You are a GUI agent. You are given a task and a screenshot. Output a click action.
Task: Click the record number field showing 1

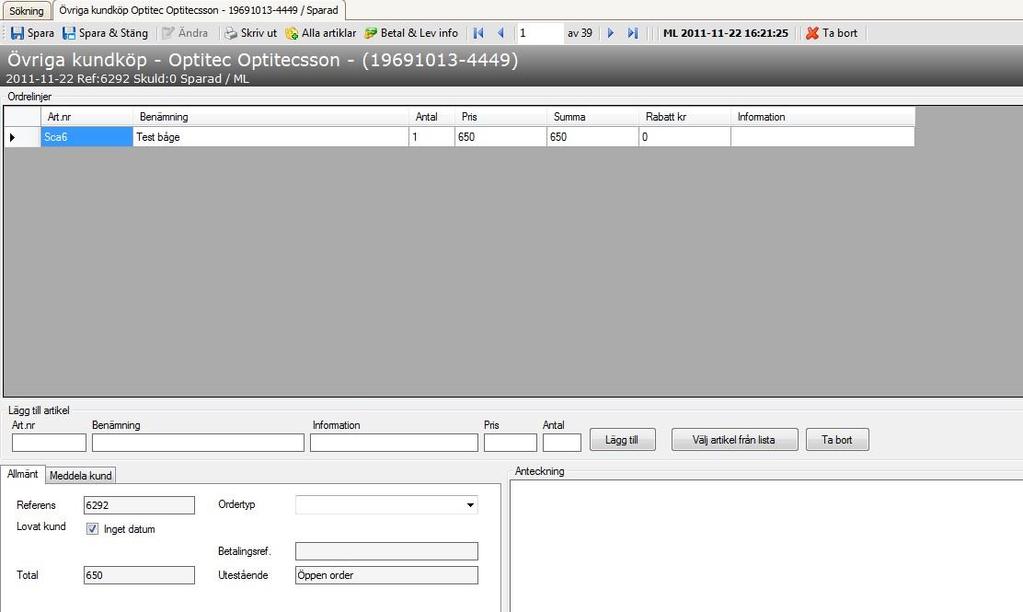pyautogui.click(x=540, y=33)
